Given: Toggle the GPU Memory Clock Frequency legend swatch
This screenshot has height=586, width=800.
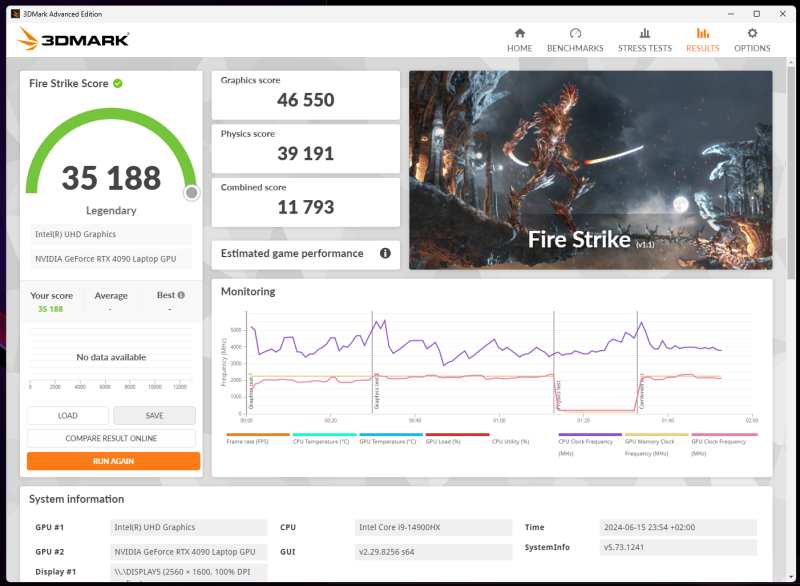Looking at the screenshot, I should tap(657, 435).
